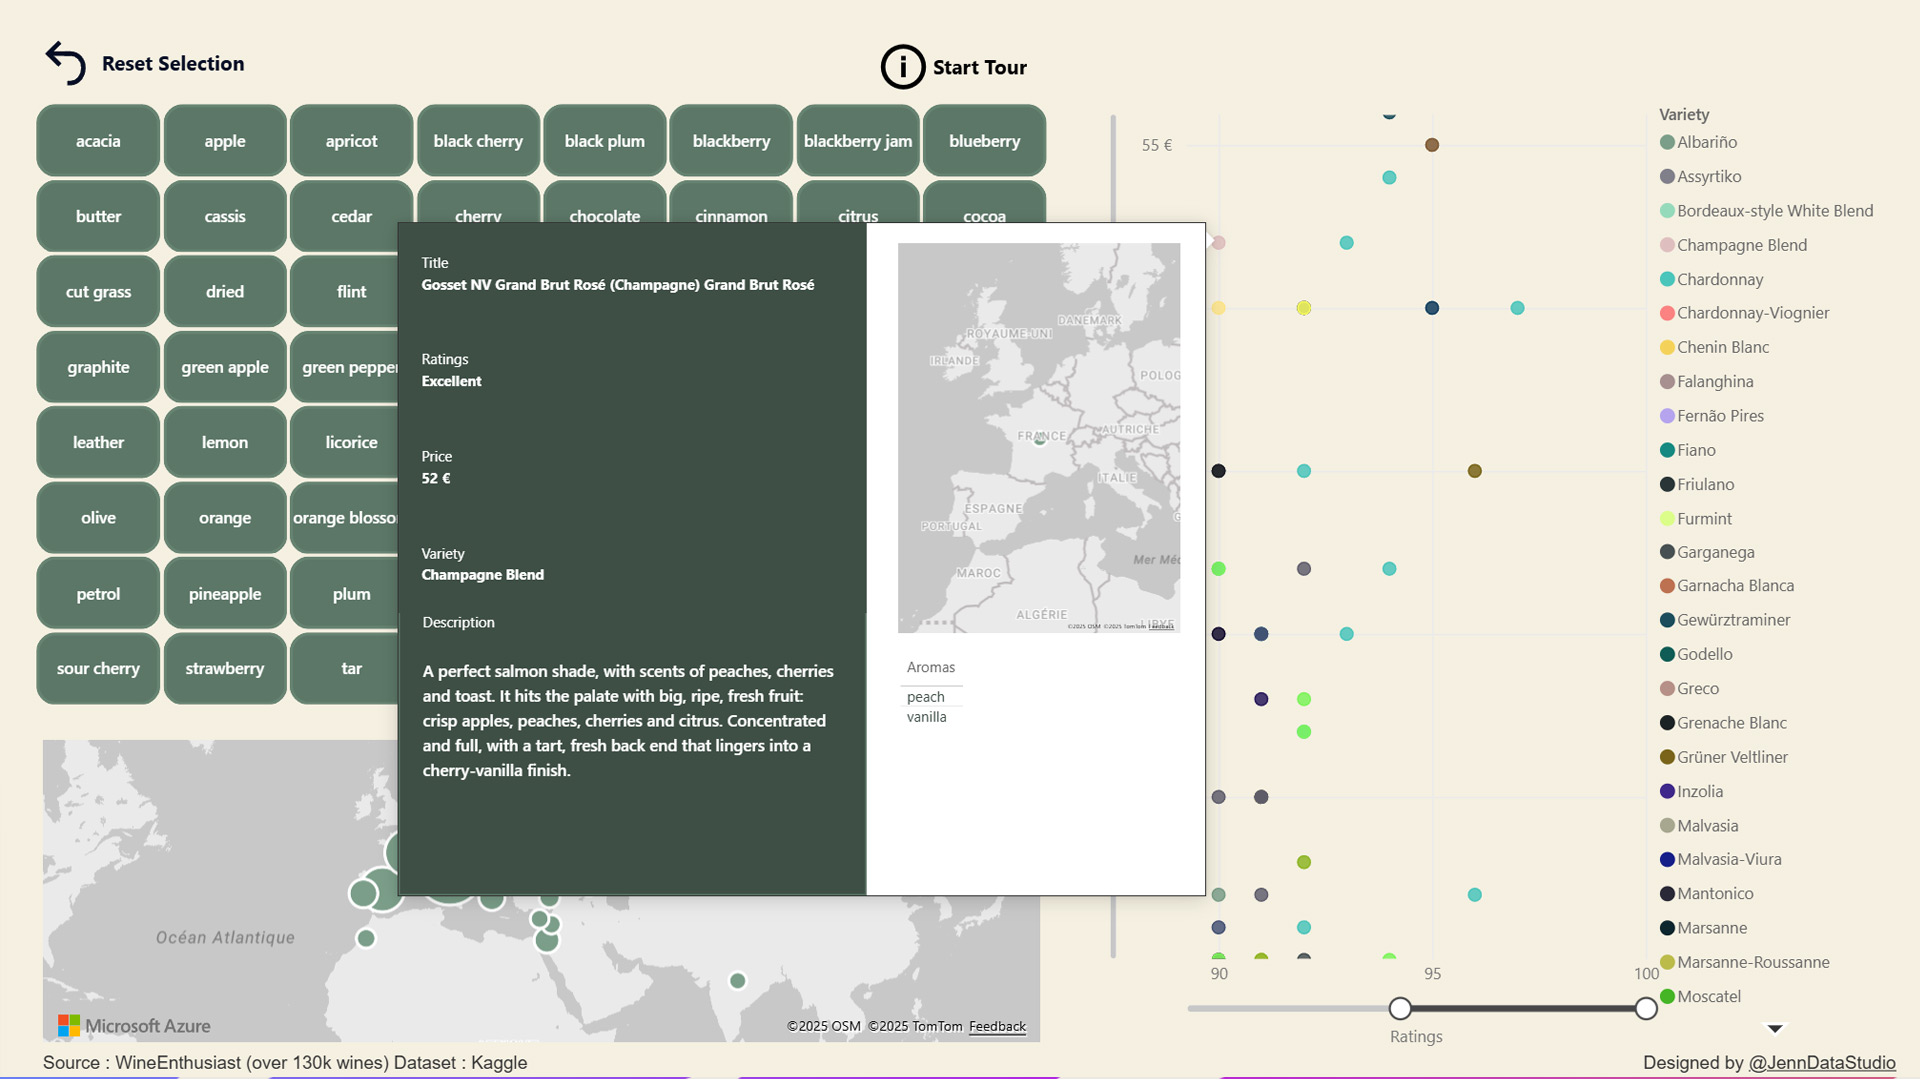This screenshot has height=1080, width=1920.
Task: Select the blackberry aroma tile
Action: (731, 141)
